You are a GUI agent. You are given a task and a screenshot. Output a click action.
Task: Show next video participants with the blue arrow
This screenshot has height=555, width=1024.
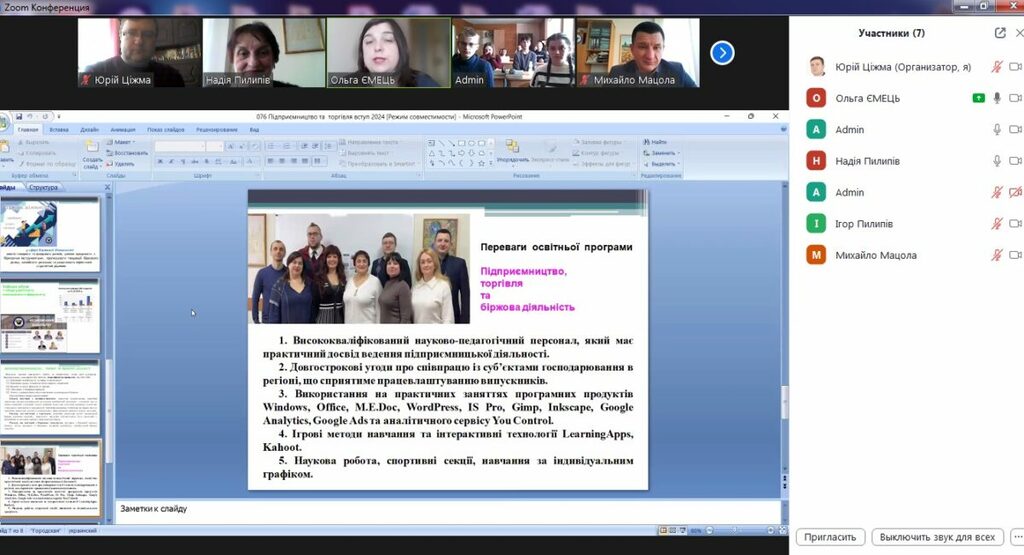[x=722, y=52]
